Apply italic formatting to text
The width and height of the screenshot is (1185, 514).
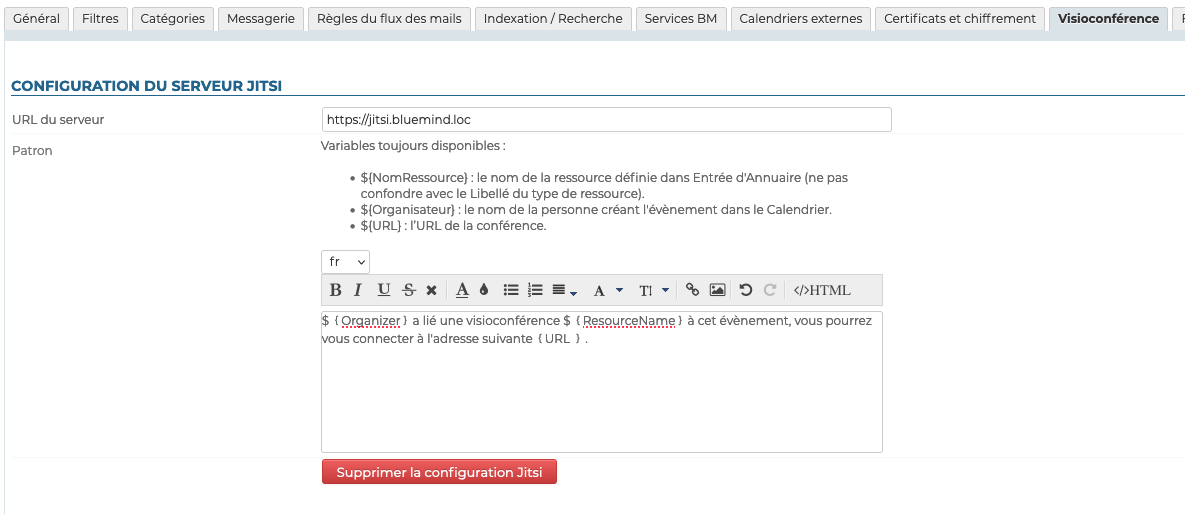coord(358,290)
